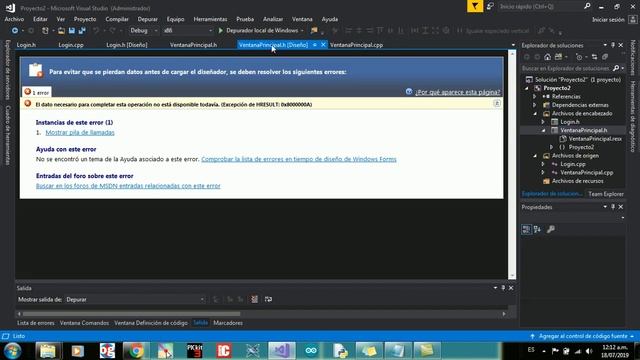The image size is (640, 360).
Task: Switch to Login.cpp document tab
Action: tap(71, 45)
